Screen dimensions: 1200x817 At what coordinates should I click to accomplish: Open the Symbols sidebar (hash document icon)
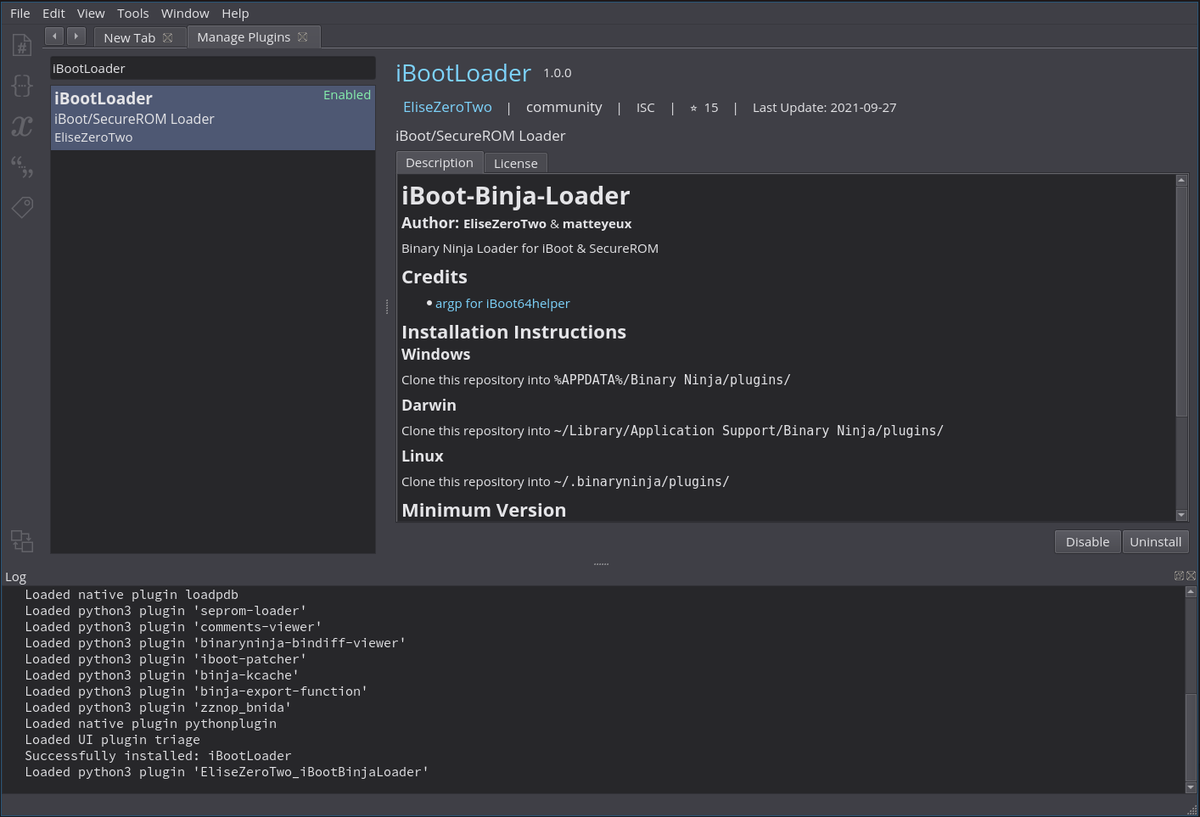click(x=22, y=45)
